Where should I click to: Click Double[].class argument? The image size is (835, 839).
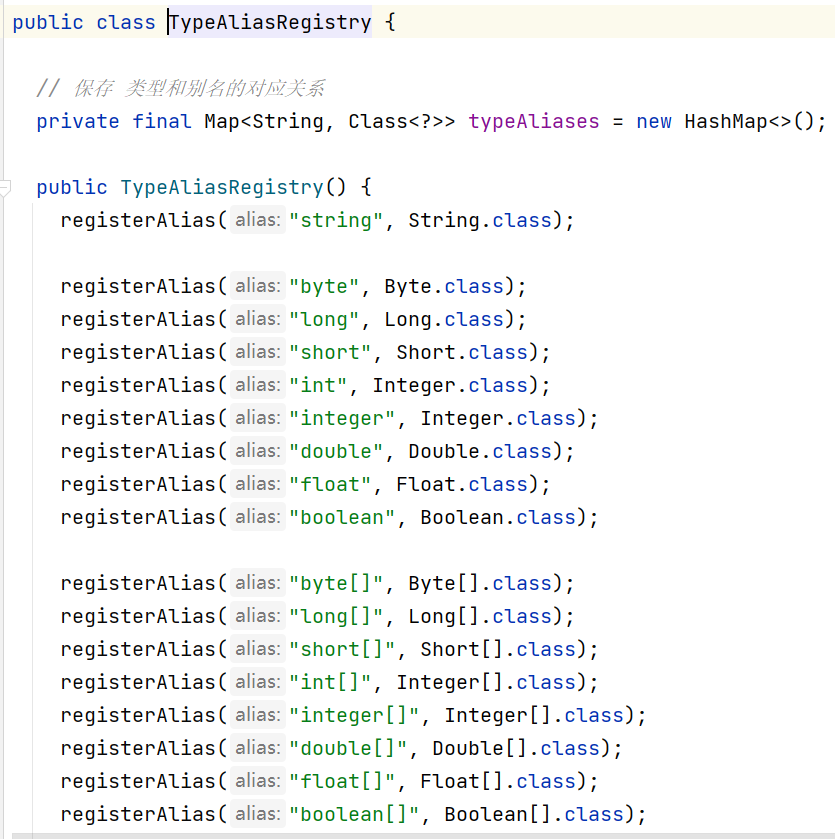(516, 749)
